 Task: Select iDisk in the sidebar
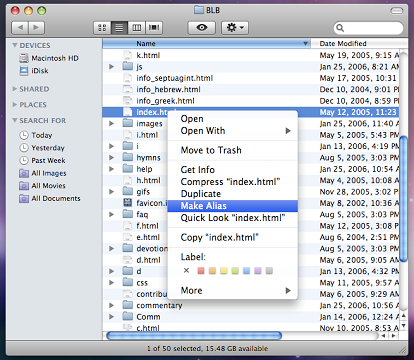(34, 71)
